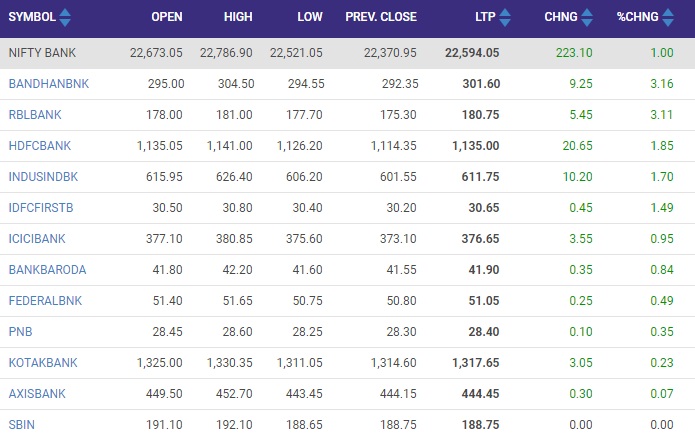The height and width of the screenshot is (438, 695).
Task: Select AXISBANK LTP value 444.45
Action: pyautogui.click(x=480, y=394)
